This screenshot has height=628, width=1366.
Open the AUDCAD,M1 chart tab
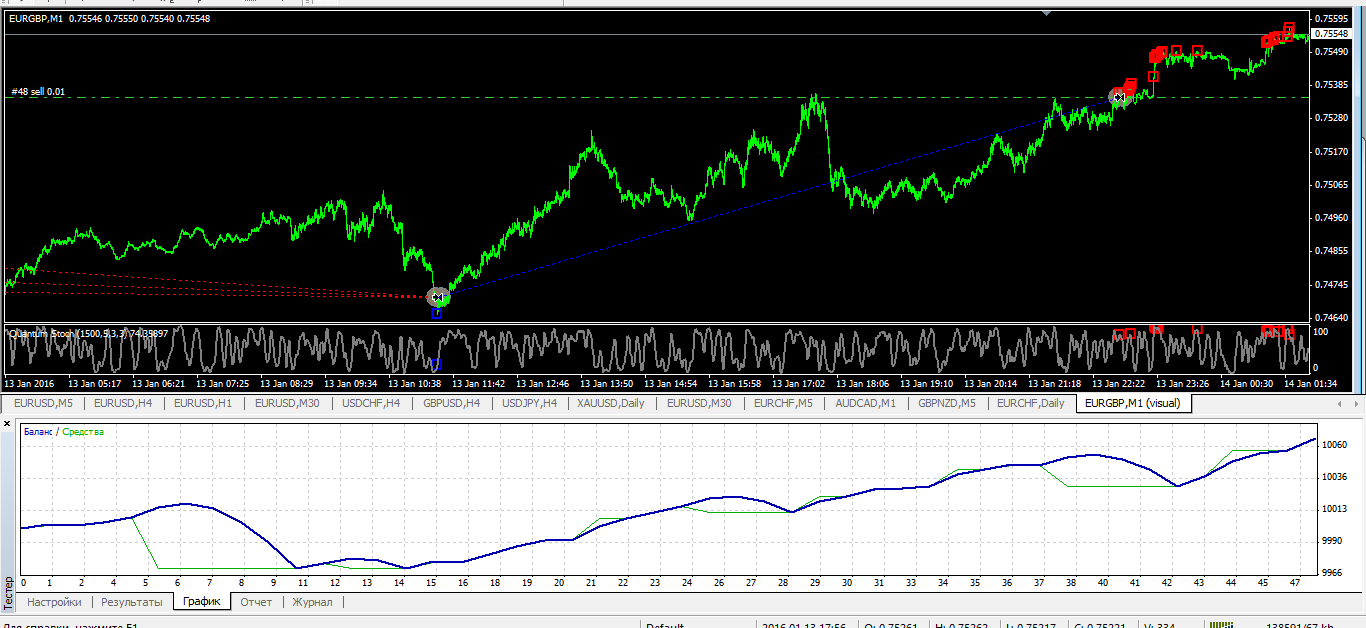(x=866, y=403)
